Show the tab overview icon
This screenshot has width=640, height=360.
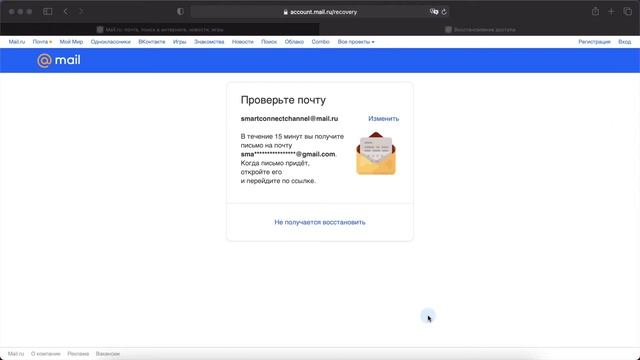click(627, 12)
